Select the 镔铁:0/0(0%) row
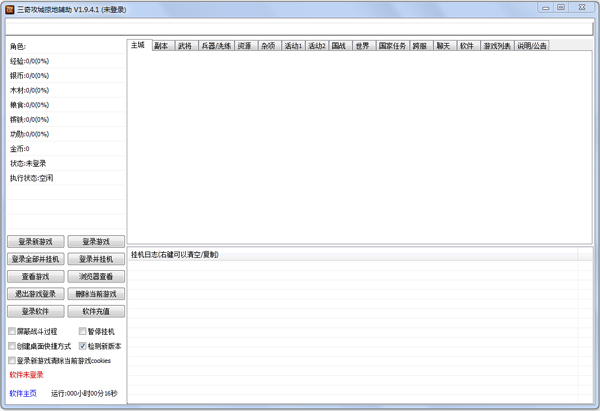The height and width of the screenshot is (411, 600). [66, 119]
